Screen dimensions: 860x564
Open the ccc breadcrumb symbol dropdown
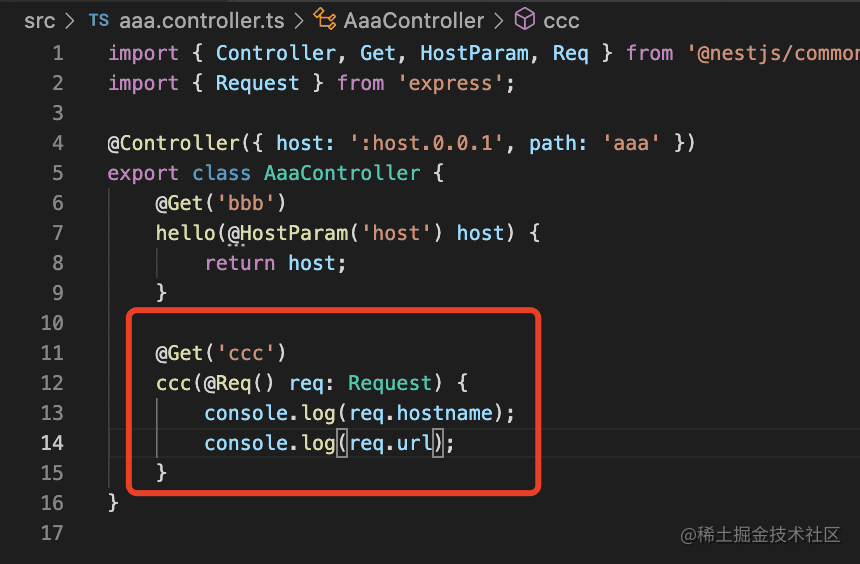pos(561,21)
